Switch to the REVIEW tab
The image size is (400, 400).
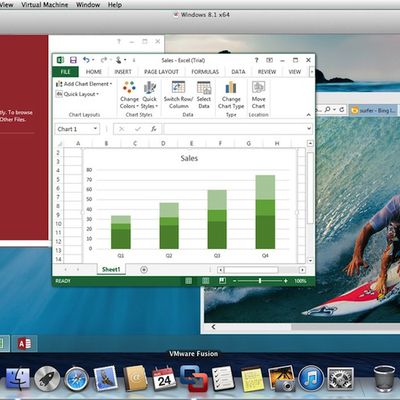pos(267,72)
